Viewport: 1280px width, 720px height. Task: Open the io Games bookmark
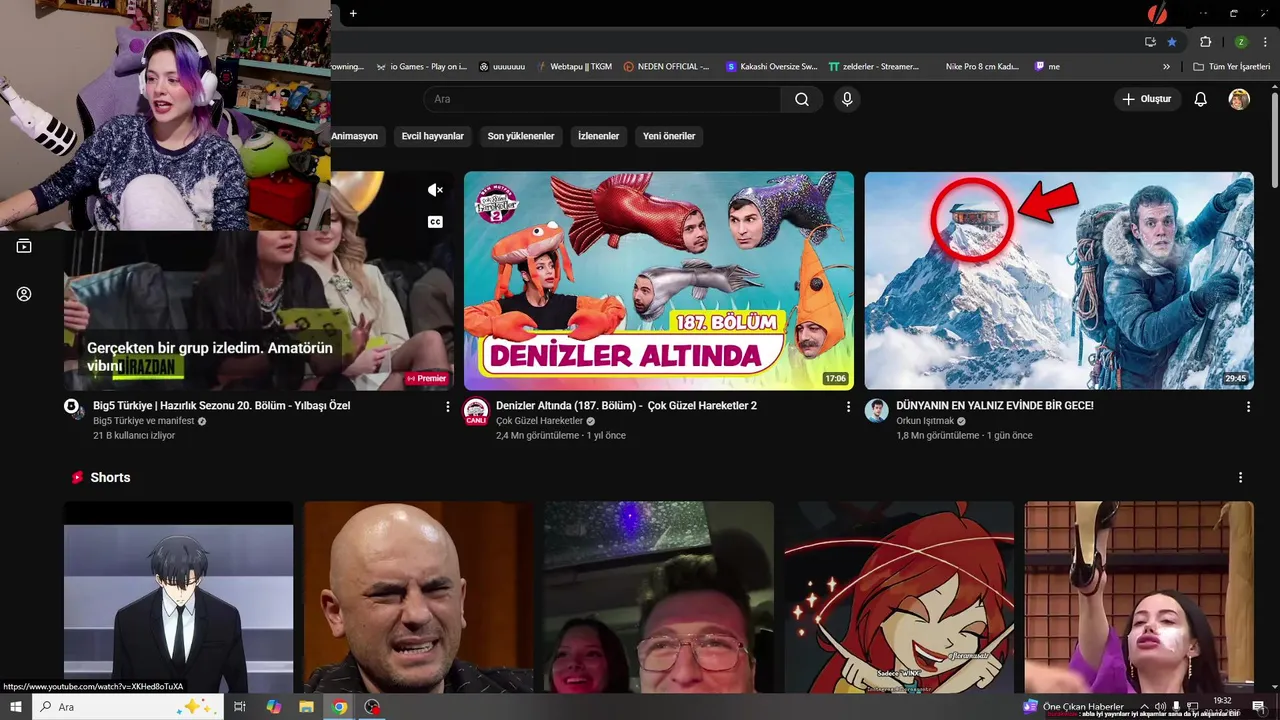[x=422, y=67]
